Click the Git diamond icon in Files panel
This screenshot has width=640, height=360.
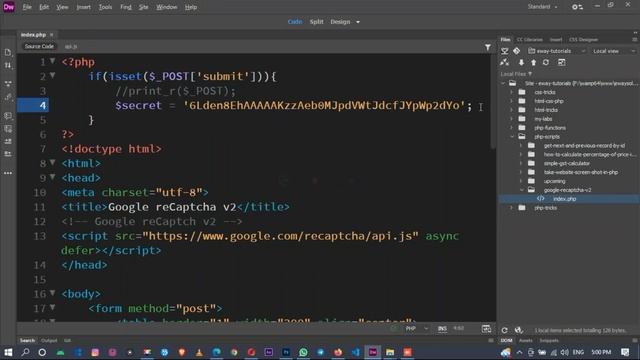pyautogui.click(x=517, y=51)
